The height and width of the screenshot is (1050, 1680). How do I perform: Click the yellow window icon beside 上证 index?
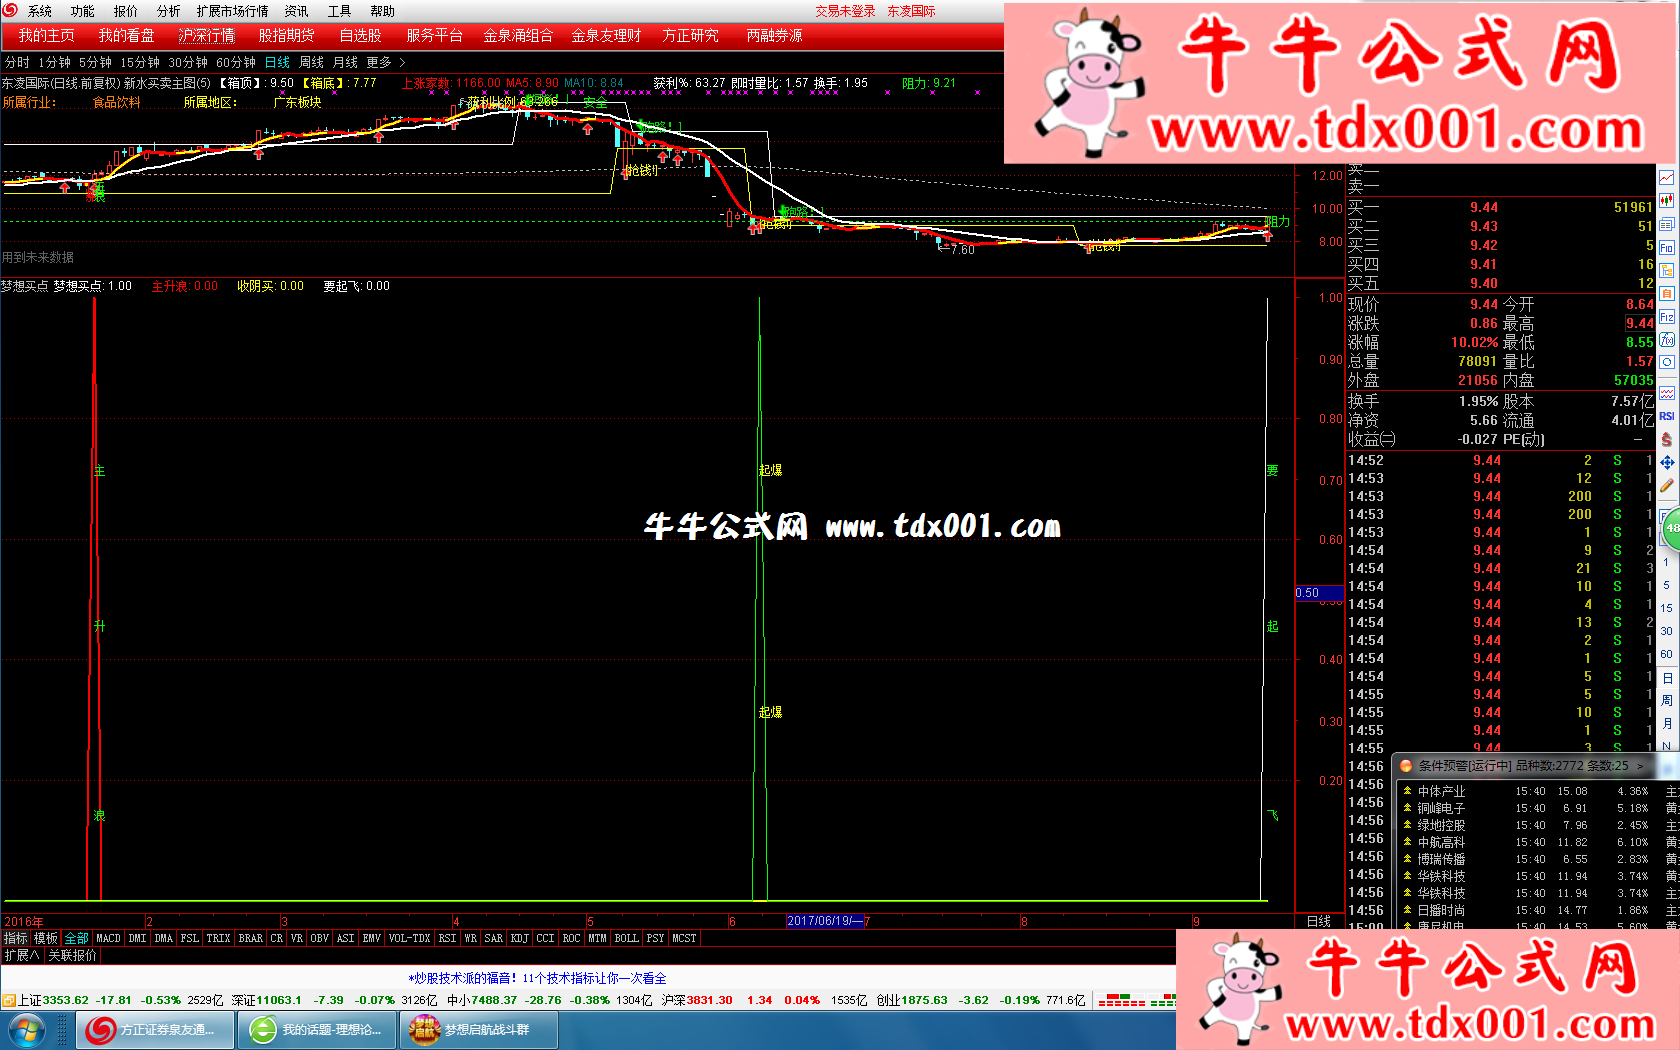(x=8, y=1000)
